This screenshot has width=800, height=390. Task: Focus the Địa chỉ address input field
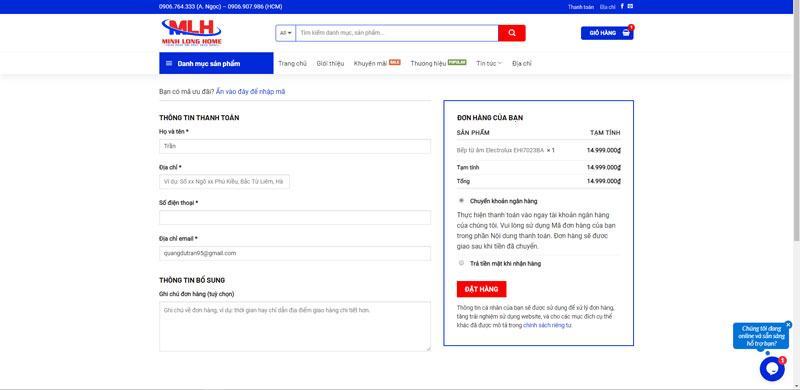click(x=224, y=182)
